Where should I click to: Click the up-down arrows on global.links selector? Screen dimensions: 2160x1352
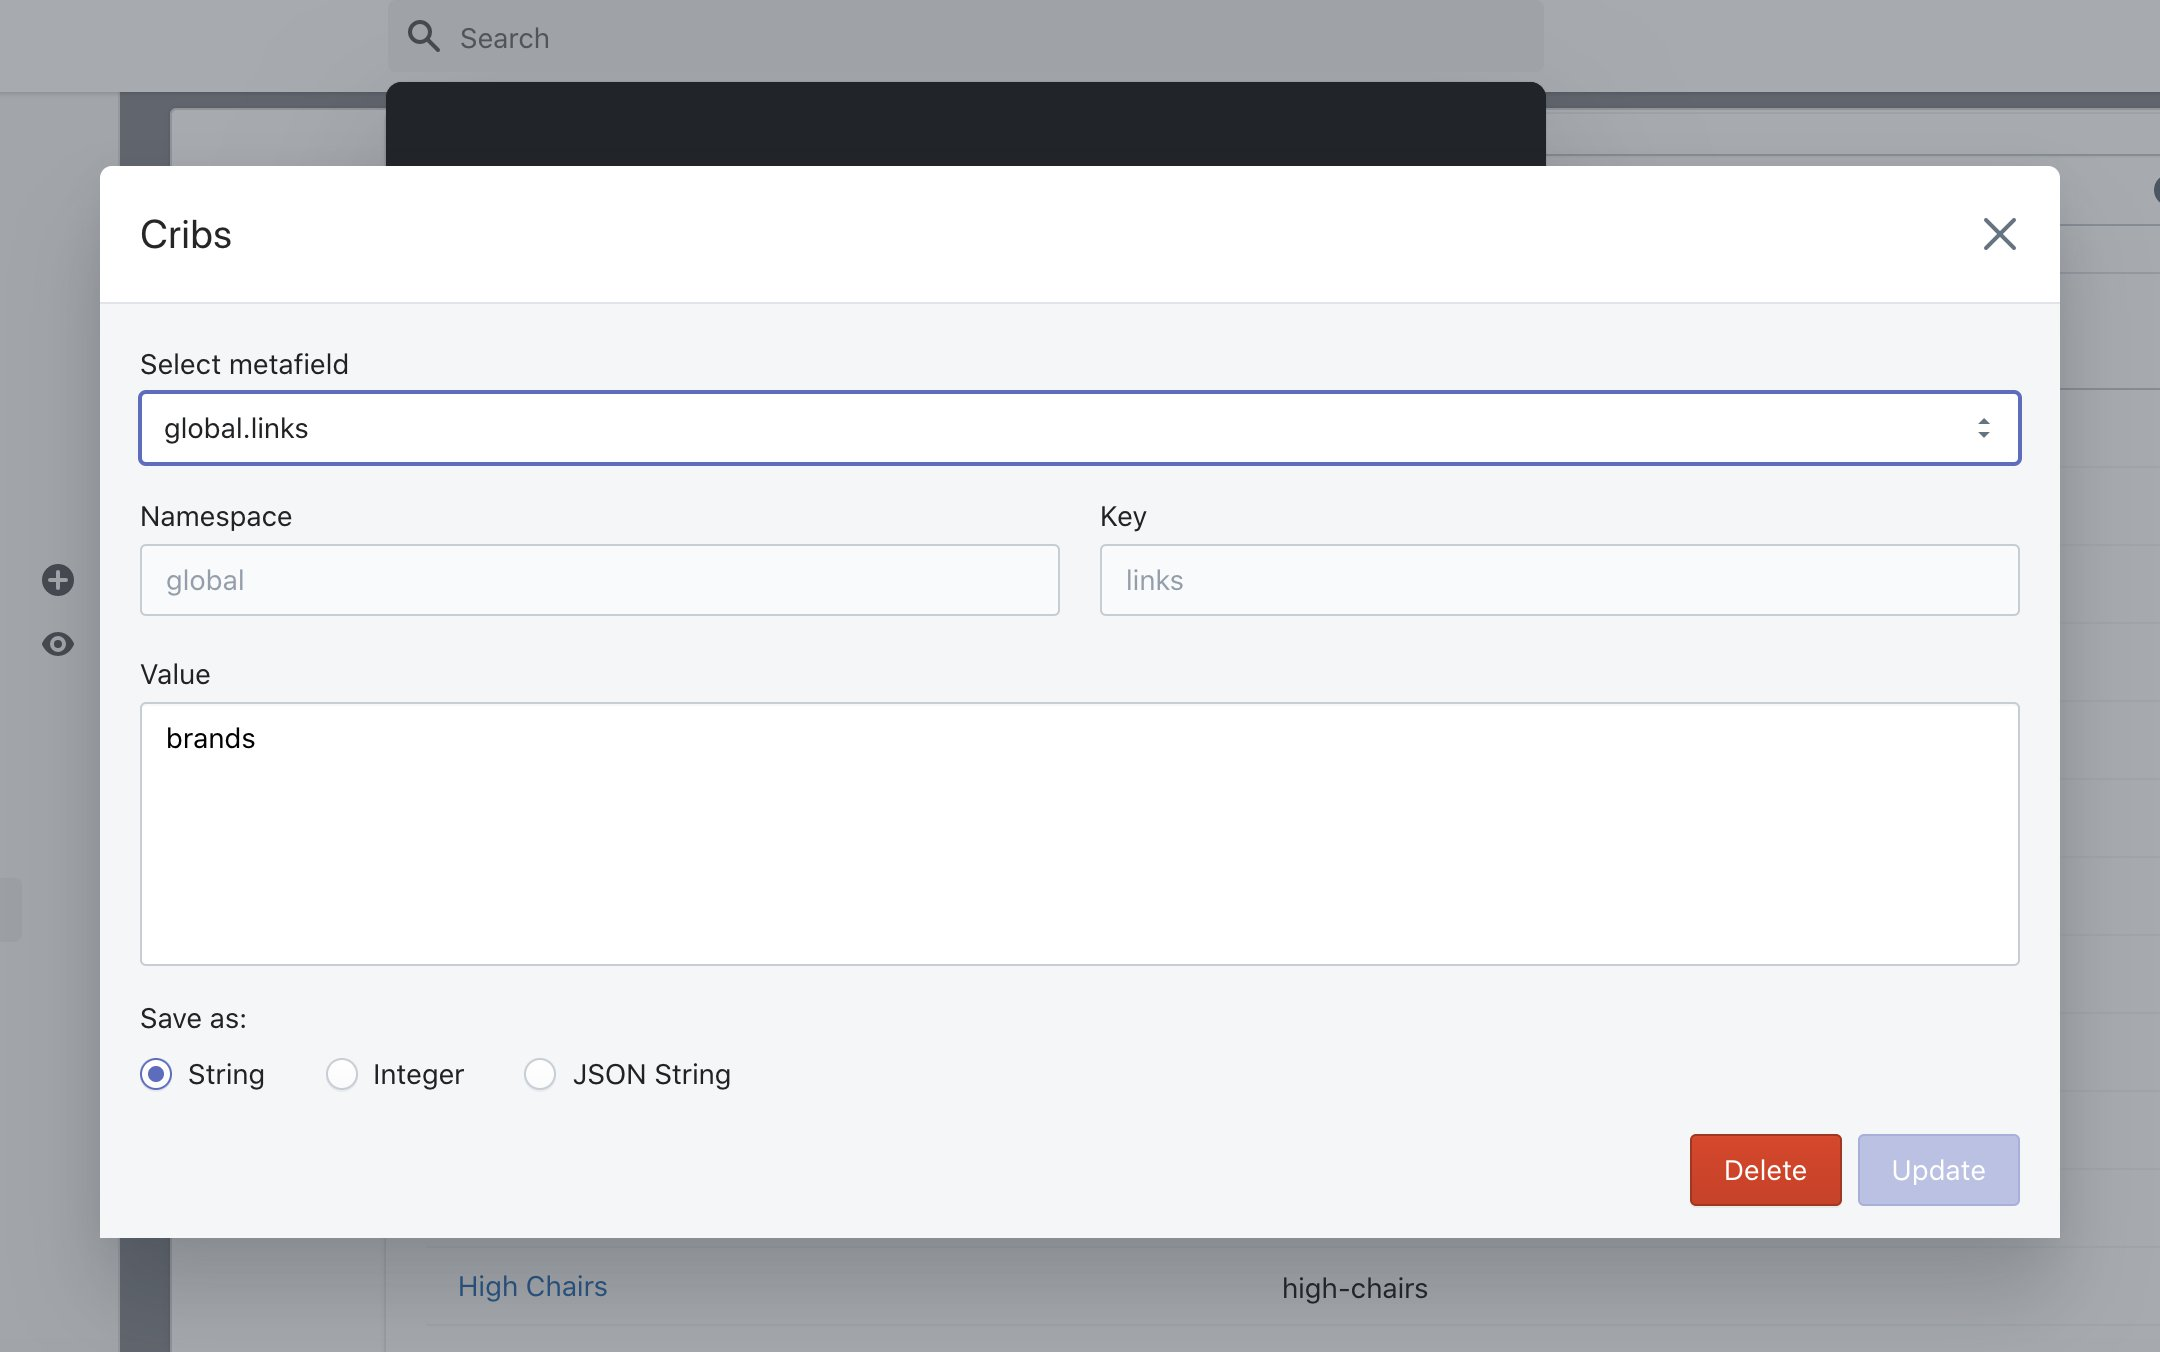tap(1983, 428)
